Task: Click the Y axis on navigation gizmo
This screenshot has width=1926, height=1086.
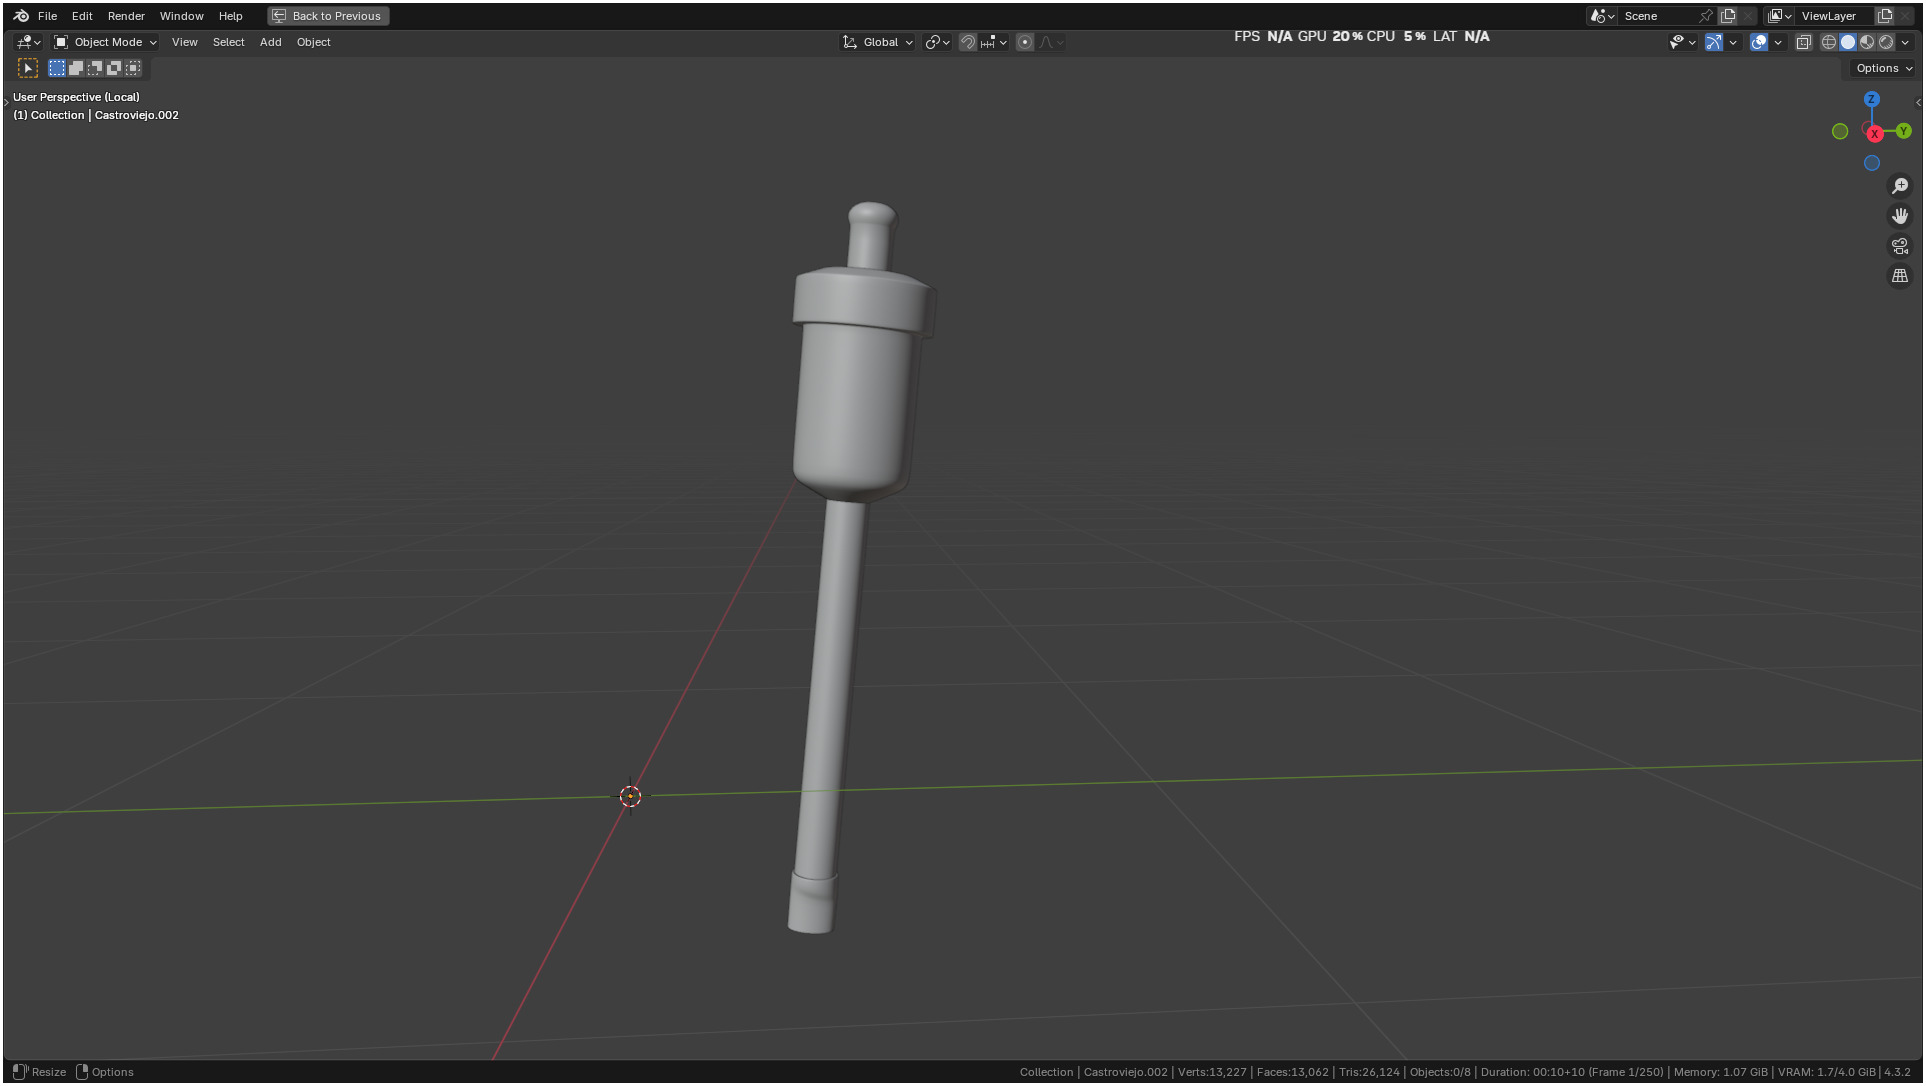Action: point(1904,131)
